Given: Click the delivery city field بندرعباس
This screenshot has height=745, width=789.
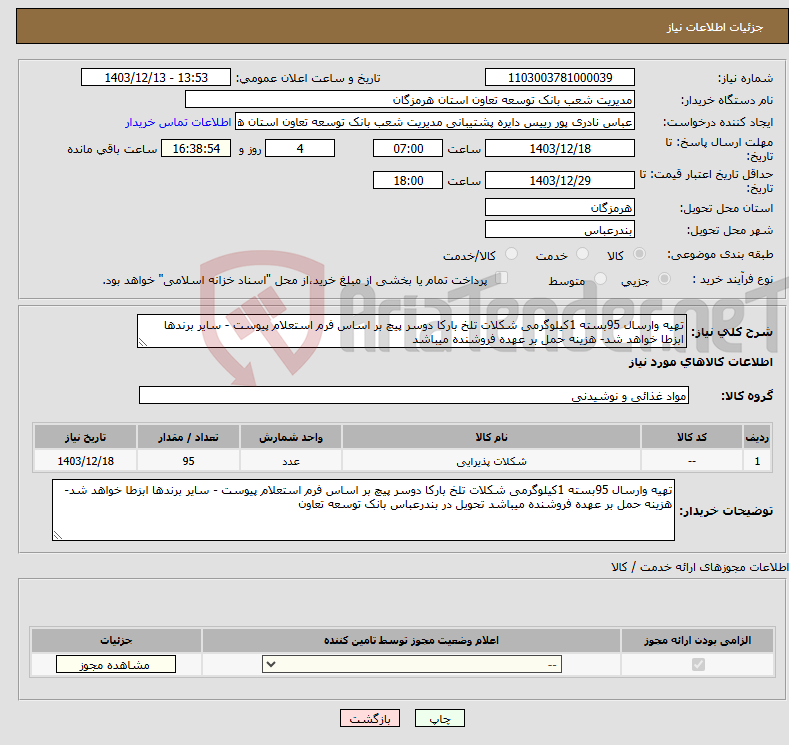Looking at the screenshot, I should [560, 229].
